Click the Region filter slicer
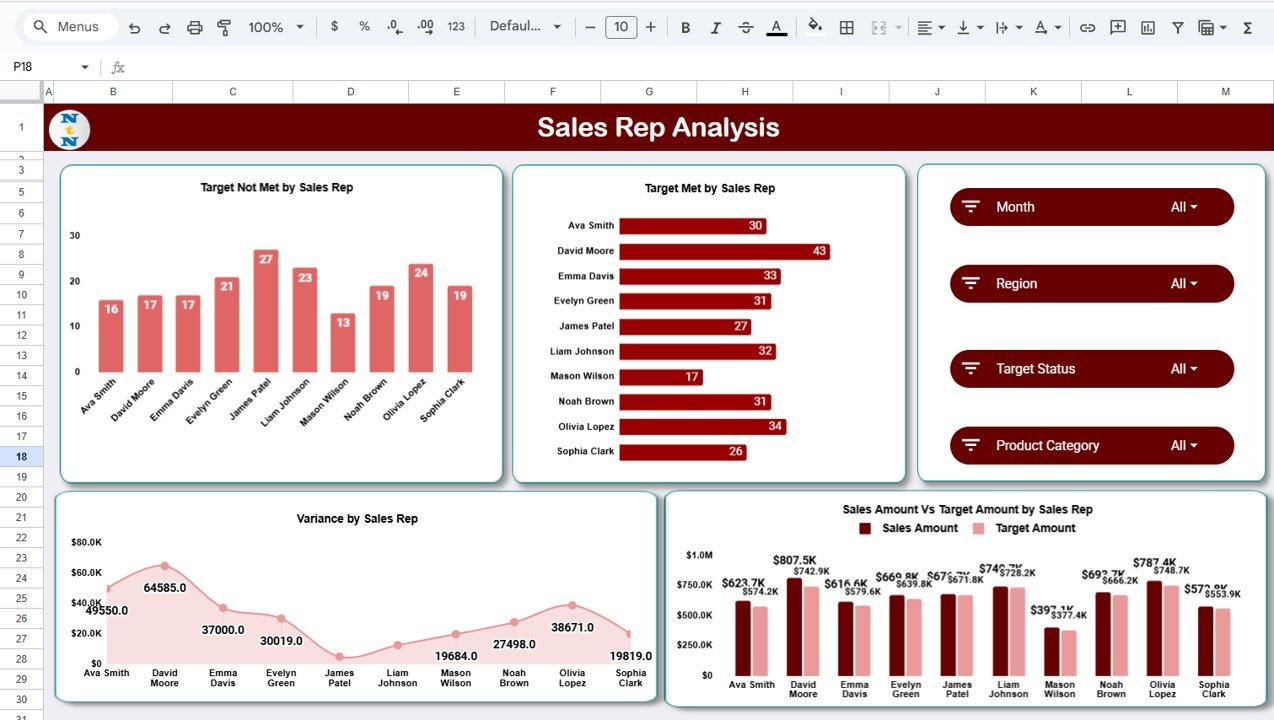 coord(1091,283)
